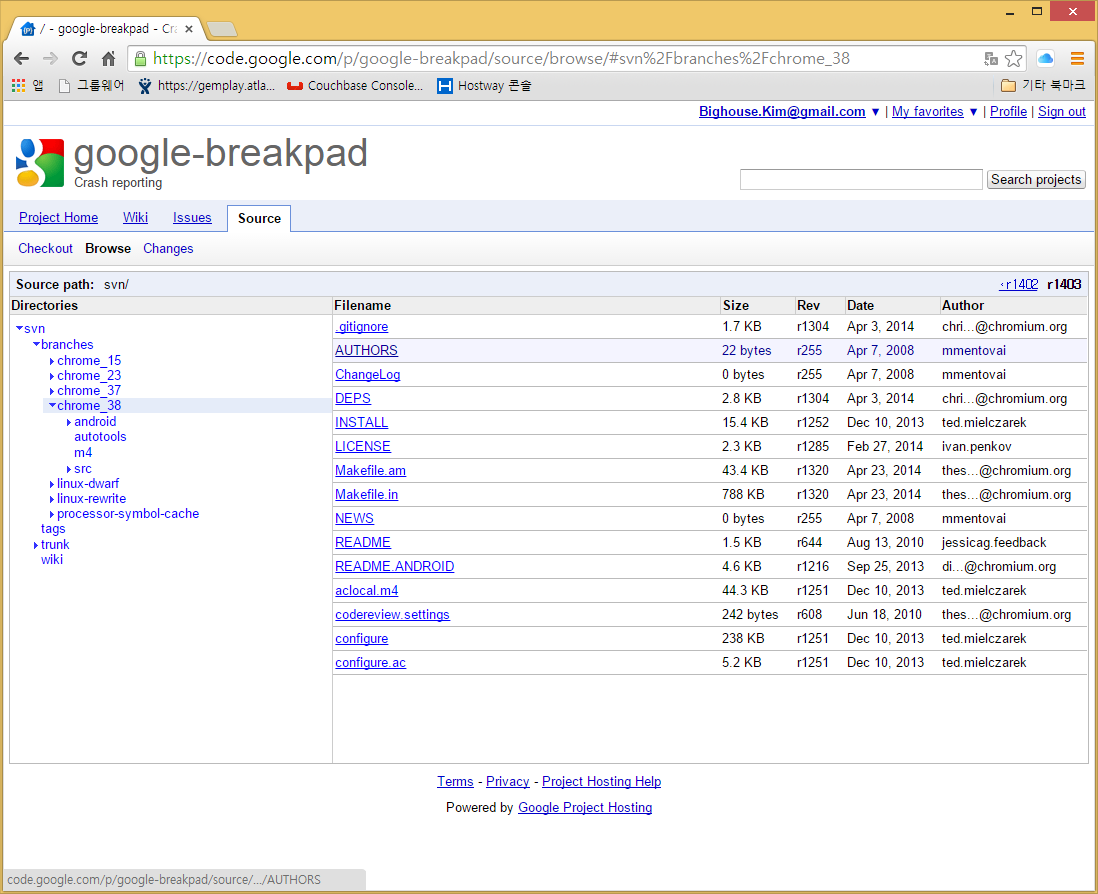Expand the chrome_37 folder arrow
1098x894 pixels.
52,391
